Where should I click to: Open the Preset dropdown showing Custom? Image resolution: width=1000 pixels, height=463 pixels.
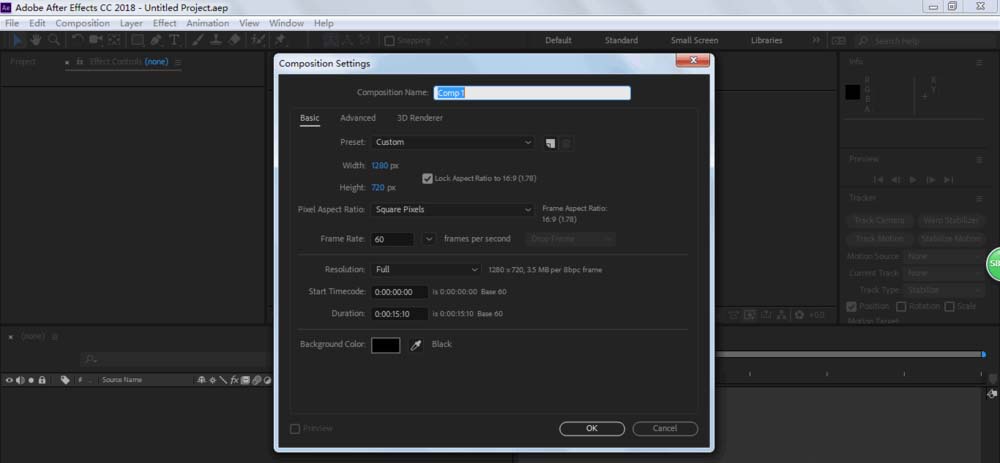click(x=453, y=142)
